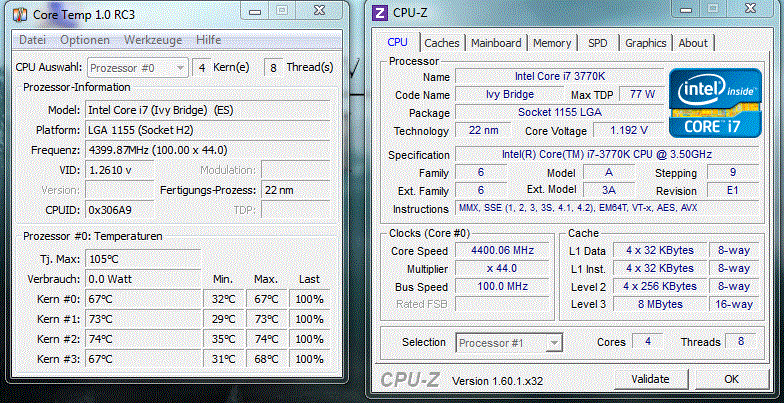This screenshot has height=403, width=784.
Task: Click the Kern #0 temperature 67°C field
Action: pos(143,299)
